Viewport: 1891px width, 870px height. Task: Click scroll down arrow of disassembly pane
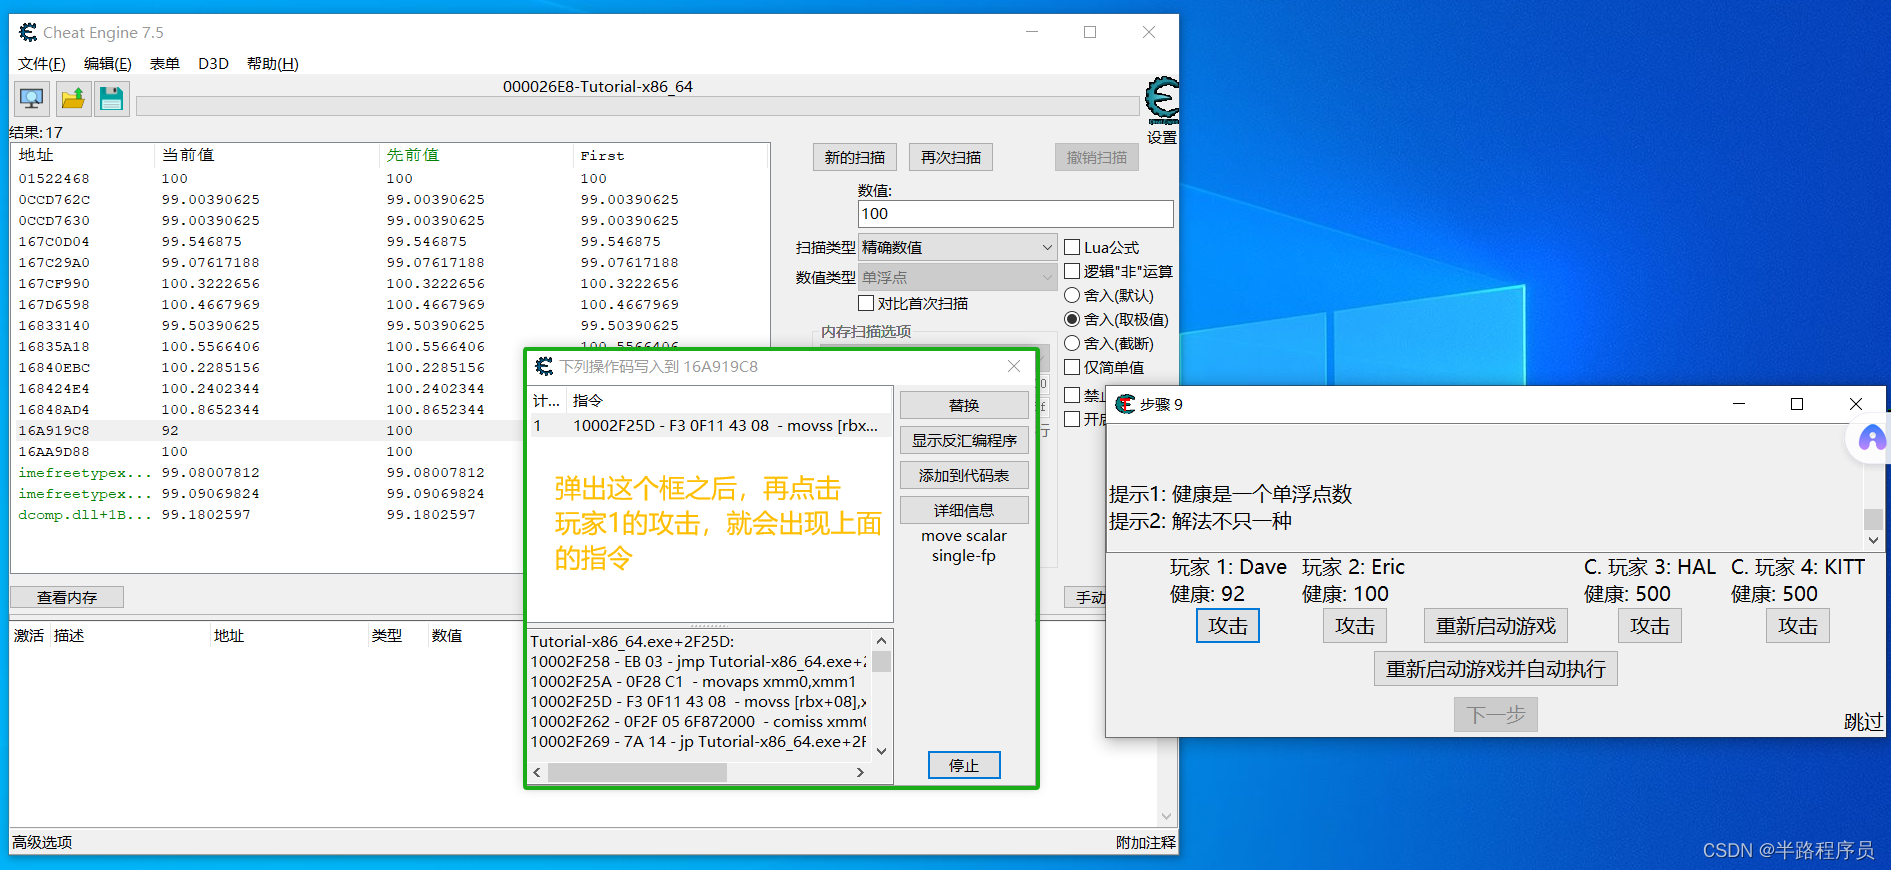[881, 751]
